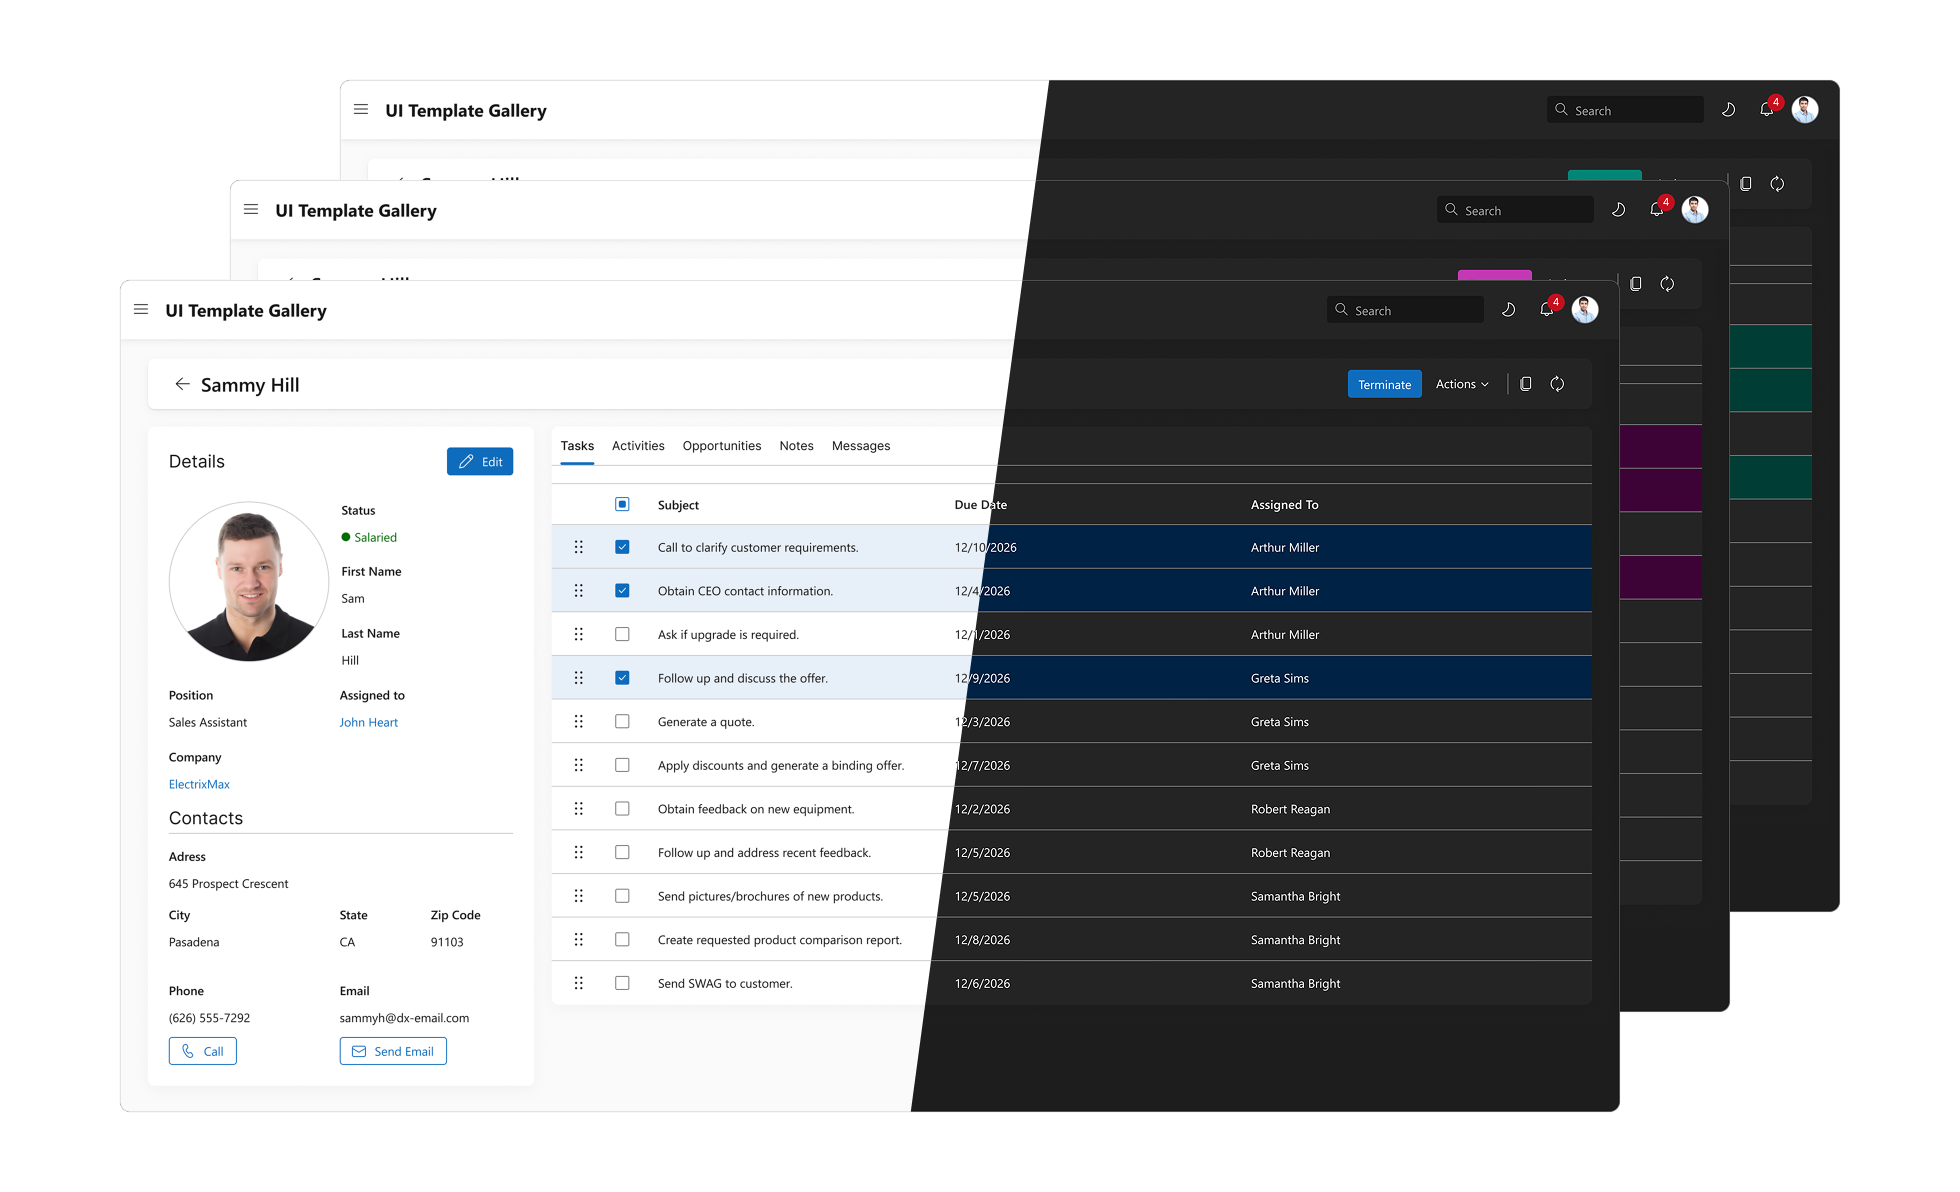This screenshot has height=1192, width=1960.
Task: Click Search field in front window
Action: tap(1405, 310)
